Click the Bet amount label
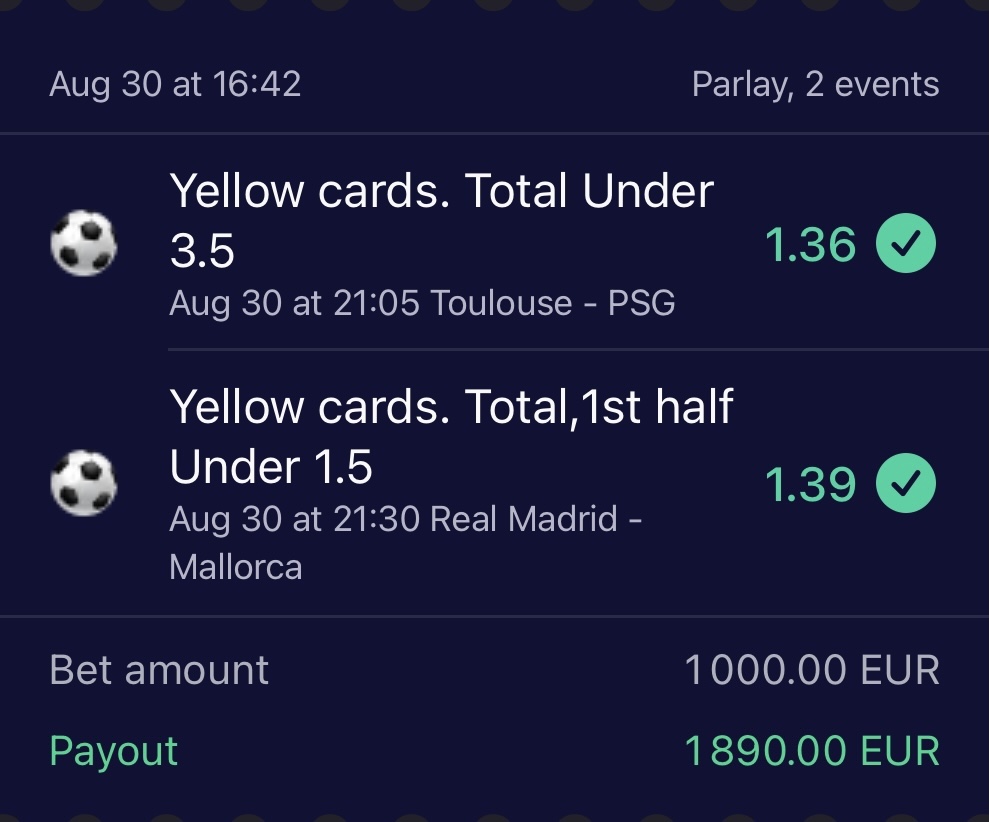Image resolution: width=989 pixels, height=822 pixels. click(159, 670)
